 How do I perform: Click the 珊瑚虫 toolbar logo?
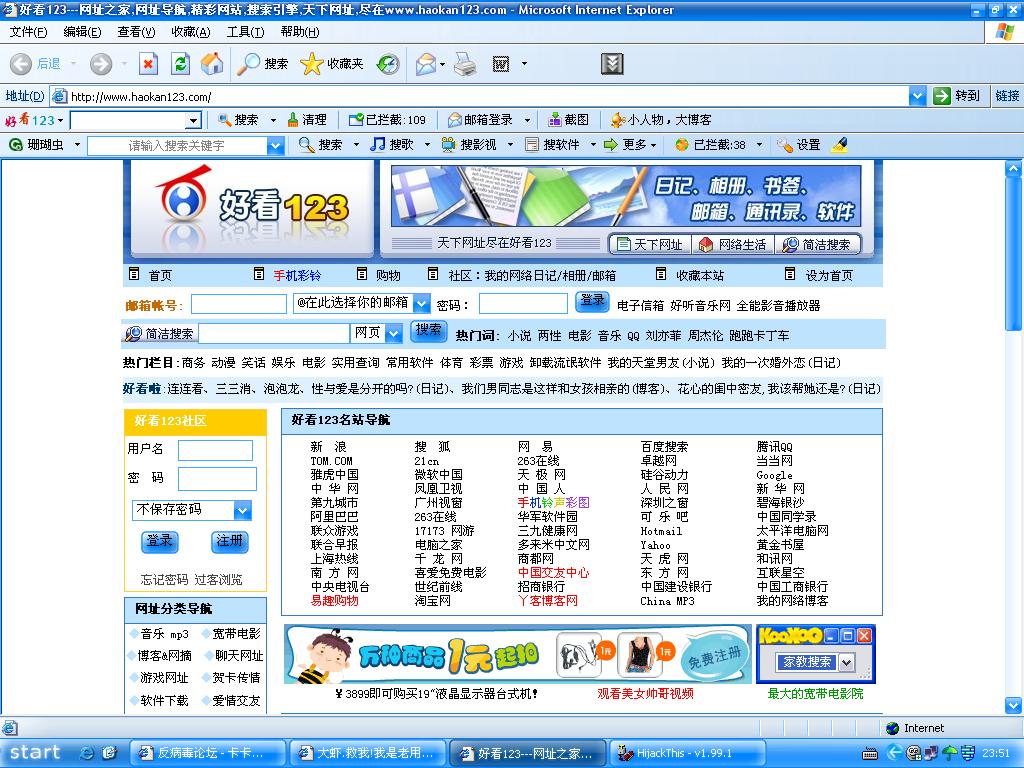37,144
